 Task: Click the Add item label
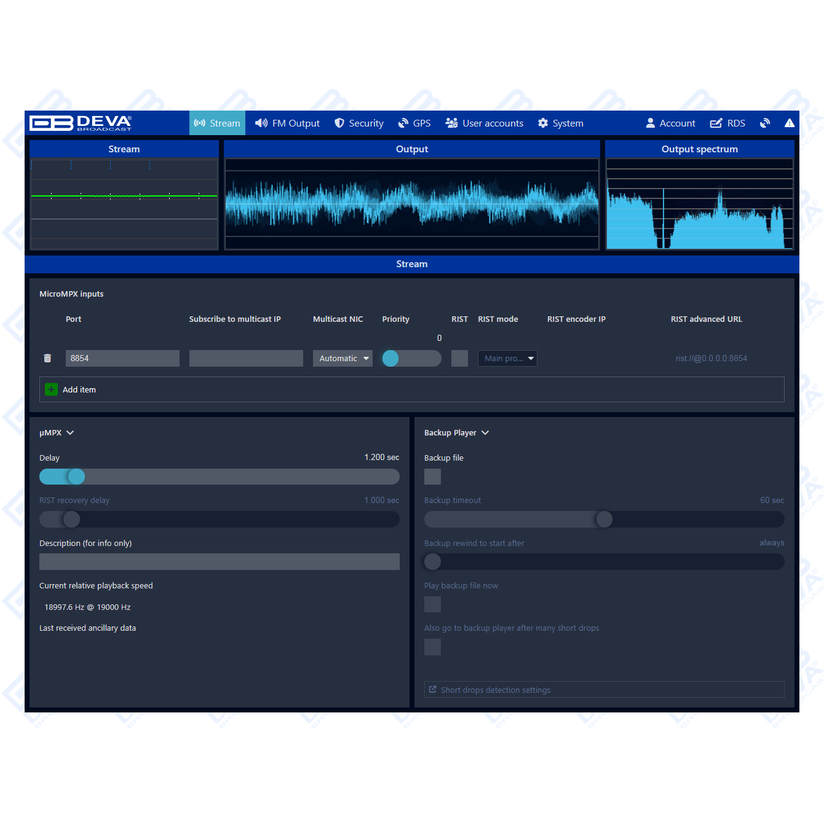79,389
